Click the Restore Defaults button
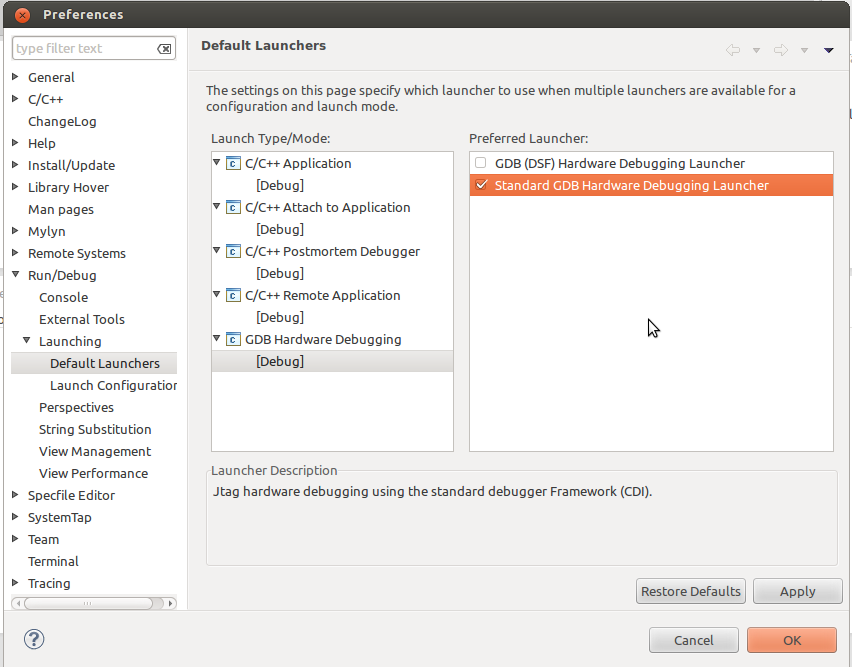The width and height of the screenshot is (852, 667). click(691, 592)
